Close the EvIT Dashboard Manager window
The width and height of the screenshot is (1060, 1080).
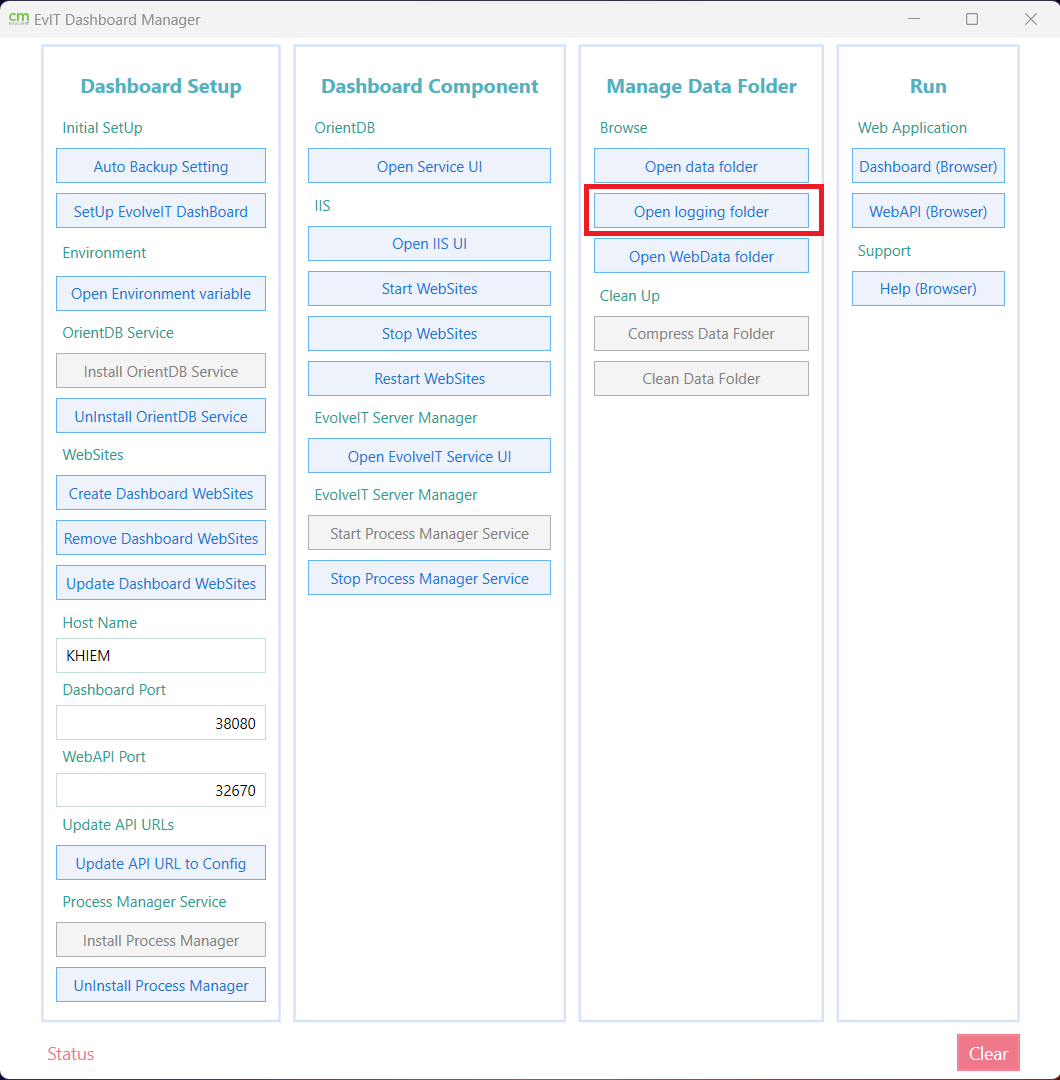click(1030, 19)
